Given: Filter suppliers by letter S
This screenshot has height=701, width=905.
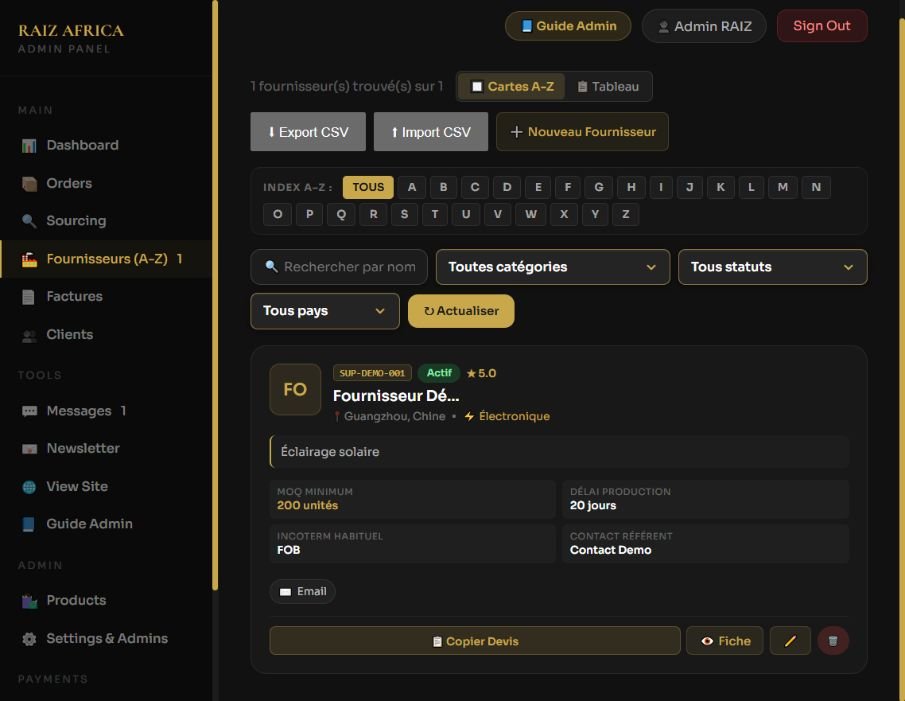Looking at the screenshot, I should click(404, 215).
